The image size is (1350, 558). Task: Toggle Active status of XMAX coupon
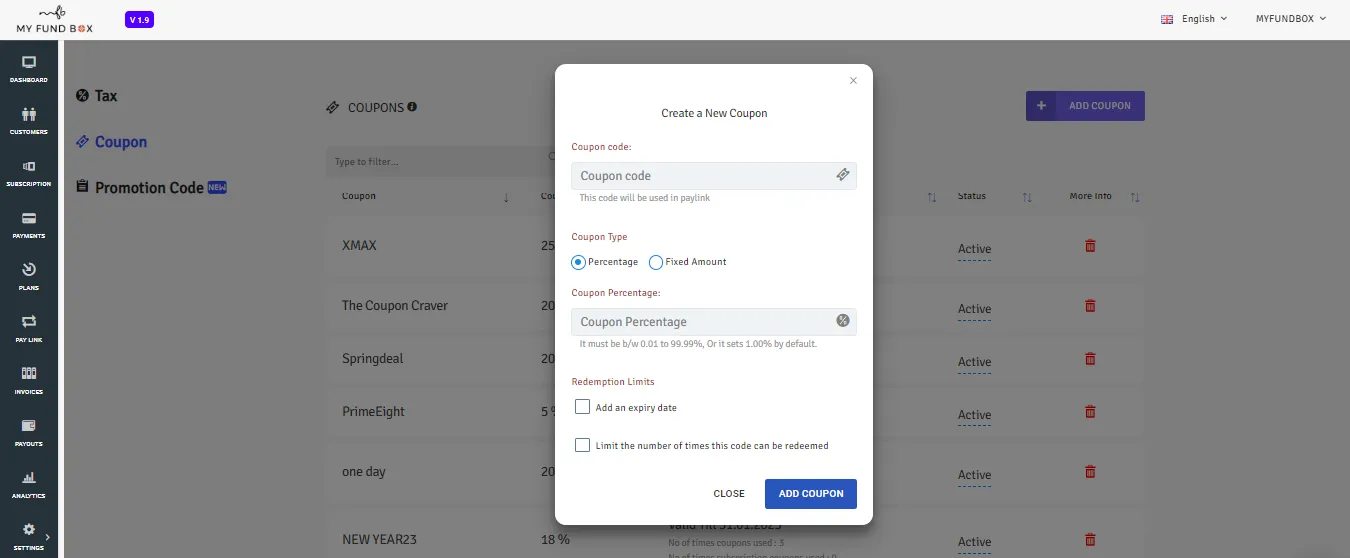974,250
